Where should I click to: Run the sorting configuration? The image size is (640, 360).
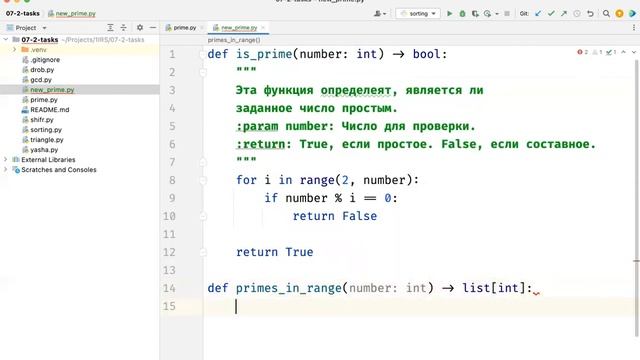pos(449,13)
